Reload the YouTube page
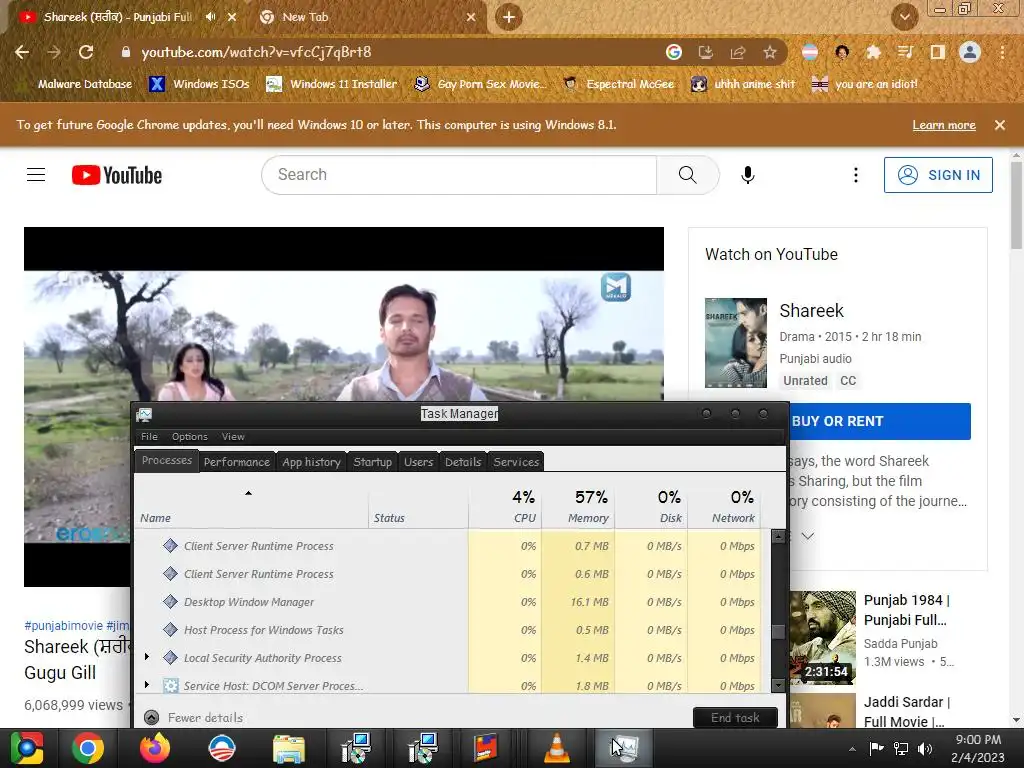This screenshot has width=1024, height=768. click(86, 52)
